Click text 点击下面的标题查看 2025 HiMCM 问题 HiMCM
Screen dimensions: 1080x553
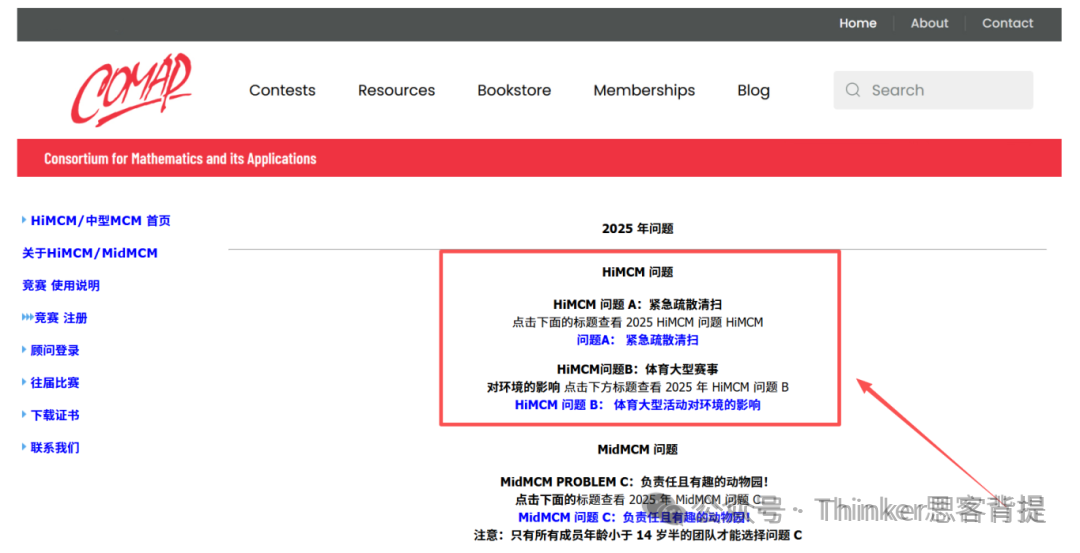(x=638, y=322)
